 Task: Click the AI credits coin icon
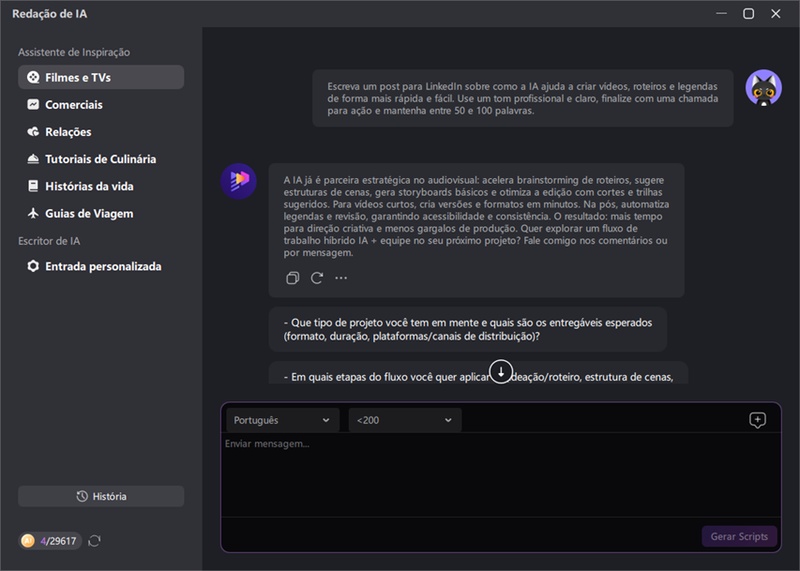28,540
